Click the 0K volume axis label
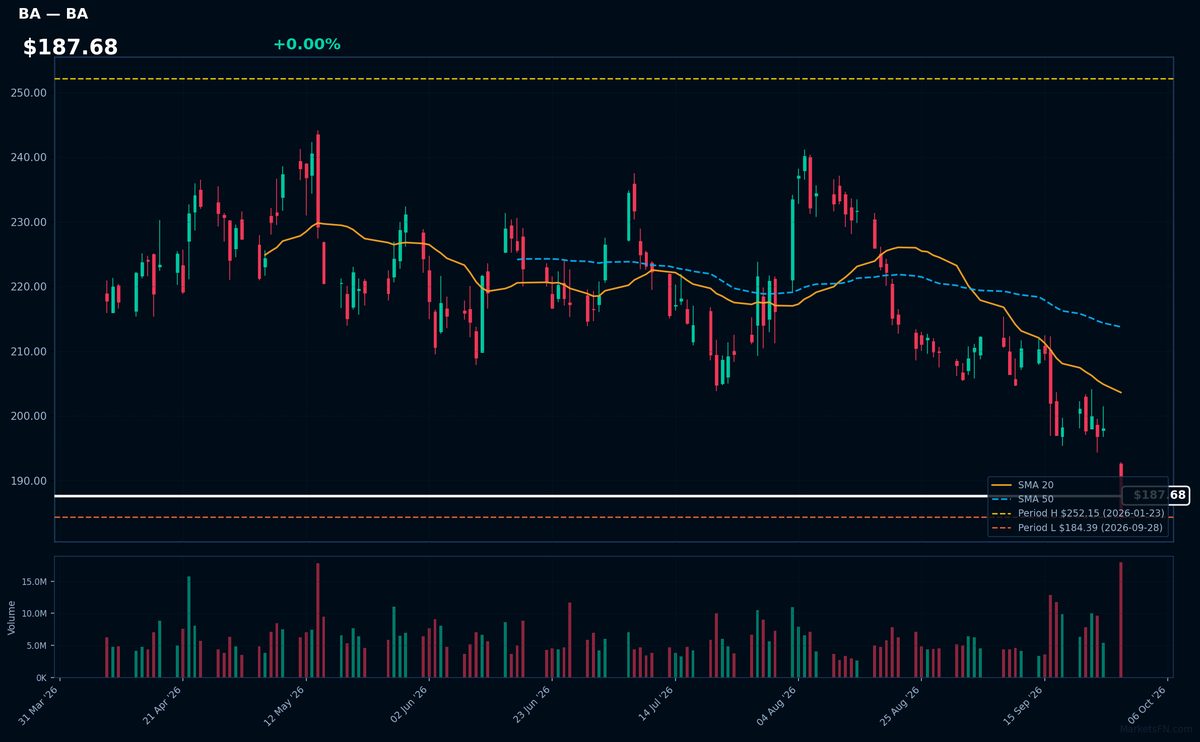Viewport: 1200px width, 742px height. coord(41,677)
